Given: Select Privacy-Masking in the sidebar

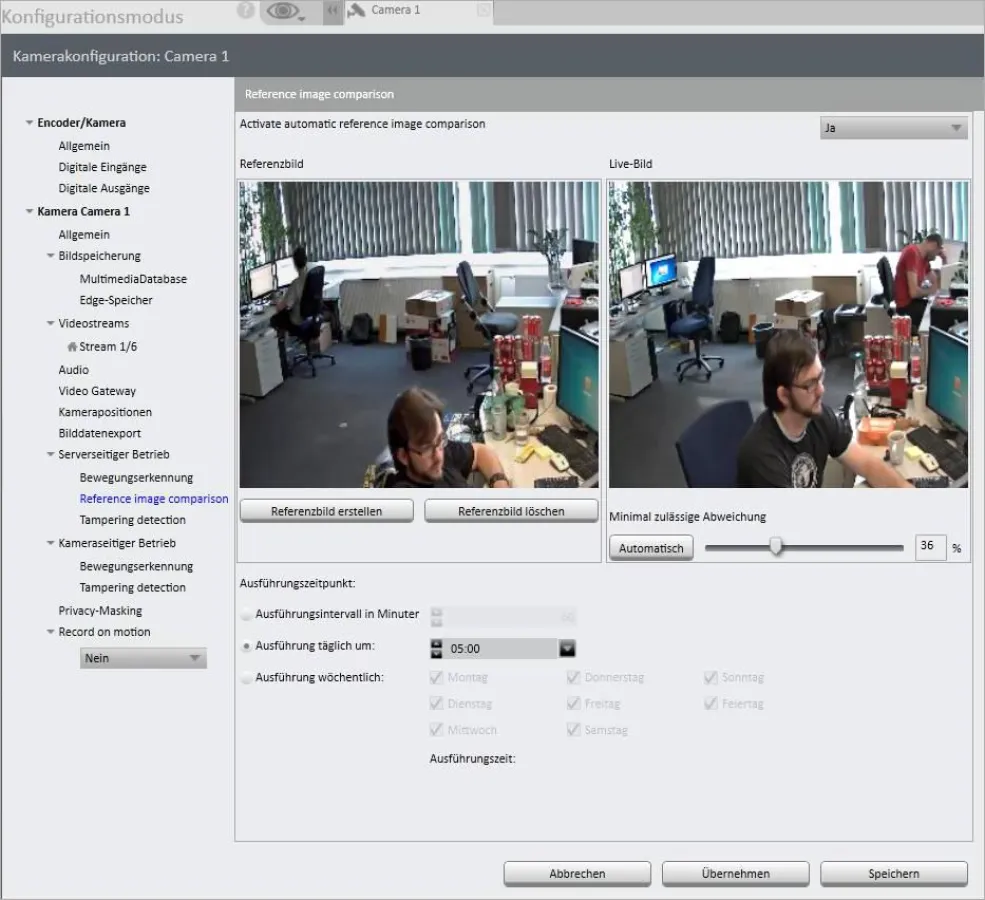Looking at the screenshot, I should (100, 610).
